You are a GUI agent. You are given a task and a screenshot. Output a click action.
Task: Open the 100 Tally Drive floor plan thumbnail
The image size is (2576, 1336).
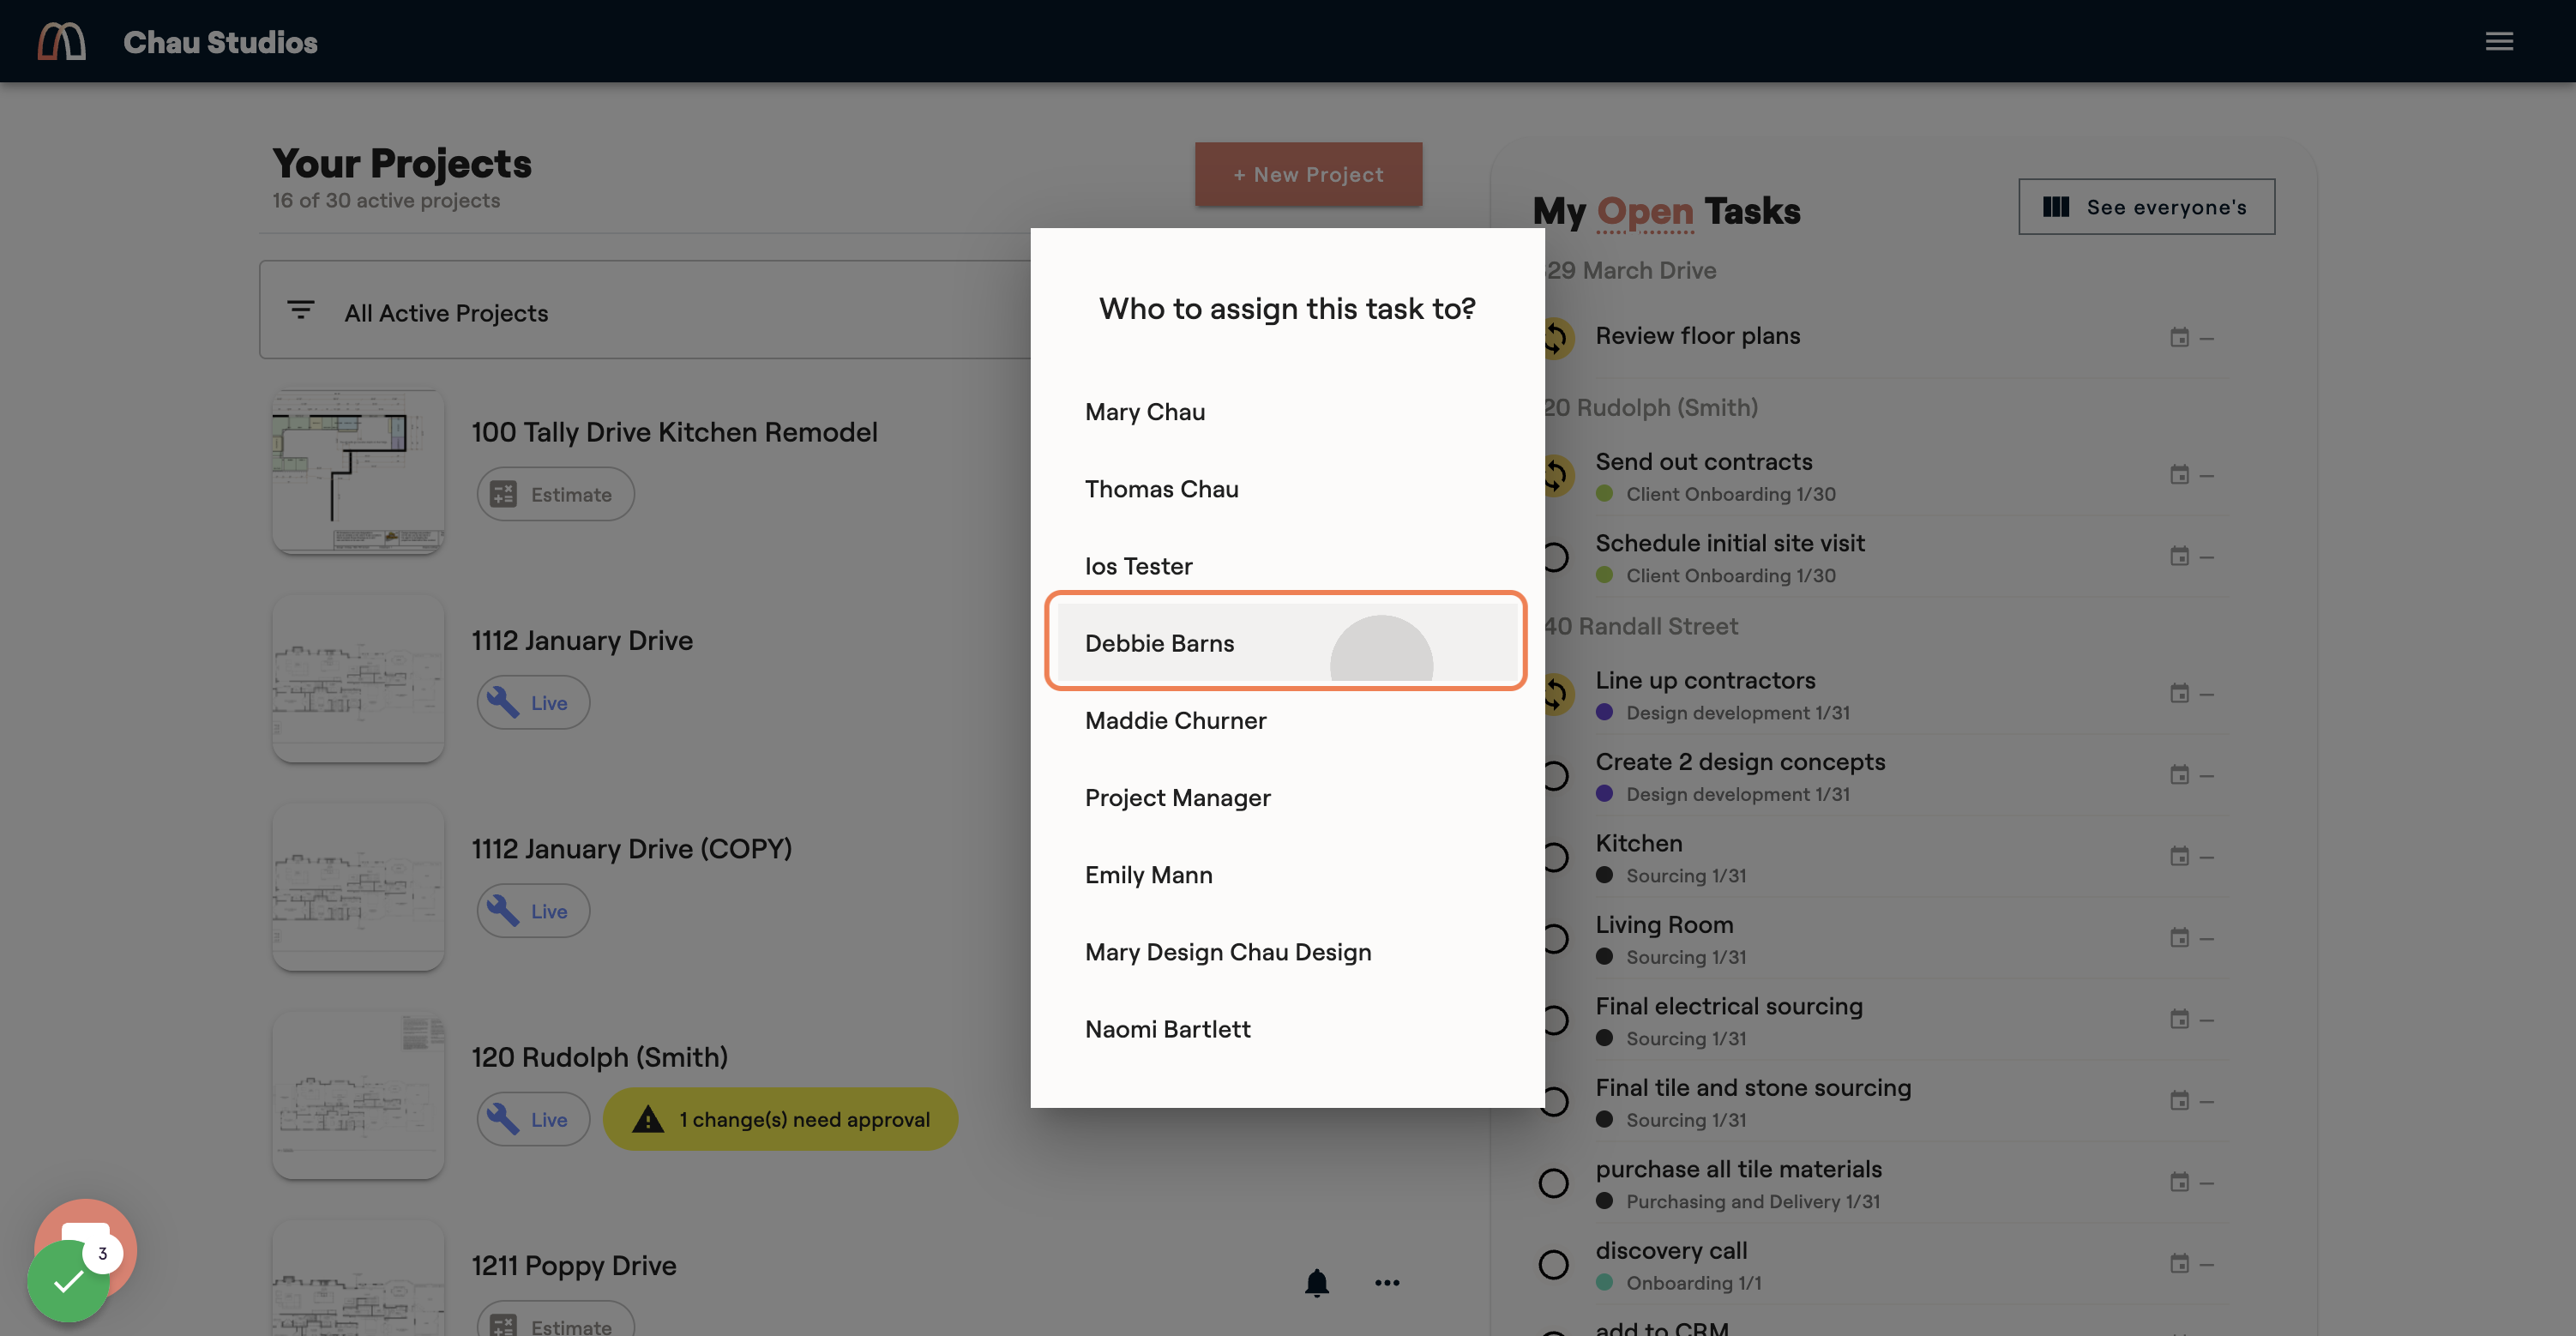tap(358, 471)
